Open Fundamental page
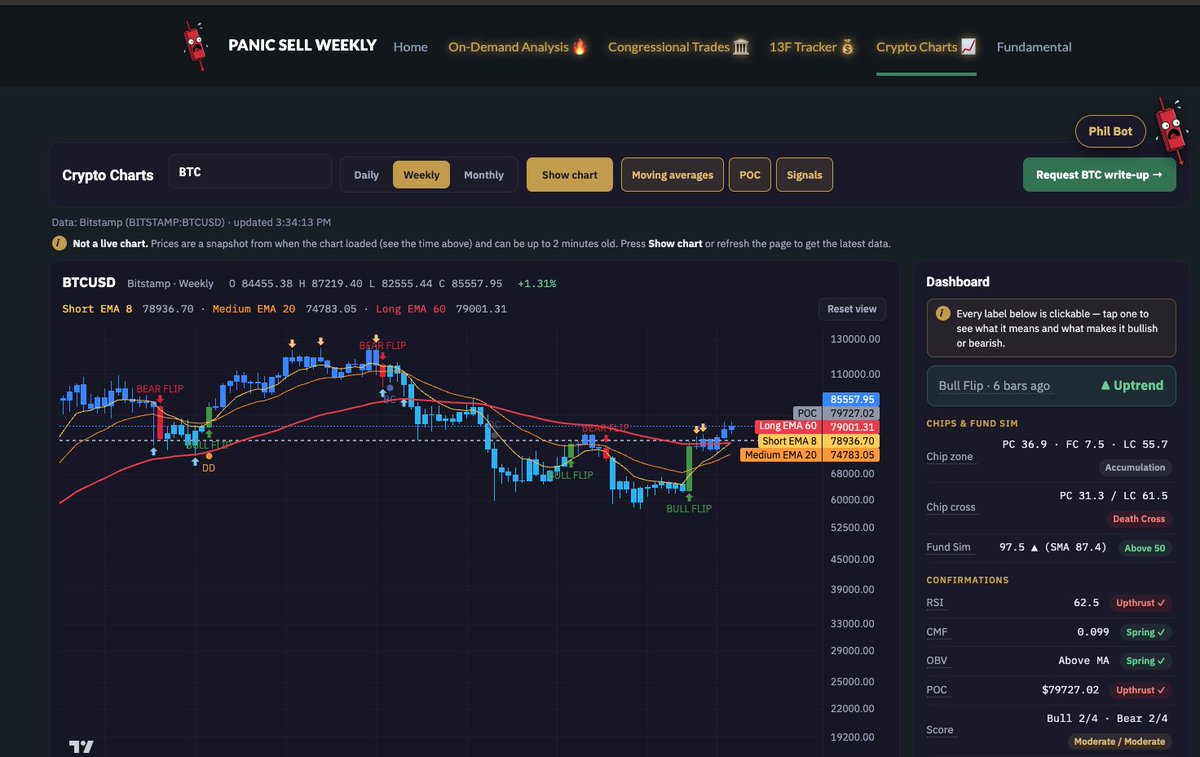This screenshot has height=757, width=1200. coord(1034,46)
